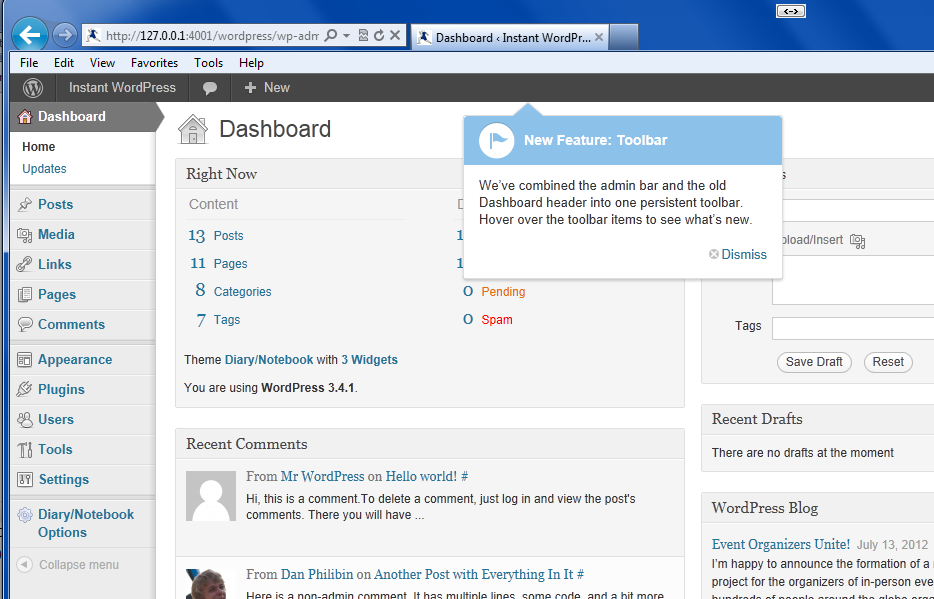
Task: Go back with the browser back arrow
Action: click(x=29, y=36)
